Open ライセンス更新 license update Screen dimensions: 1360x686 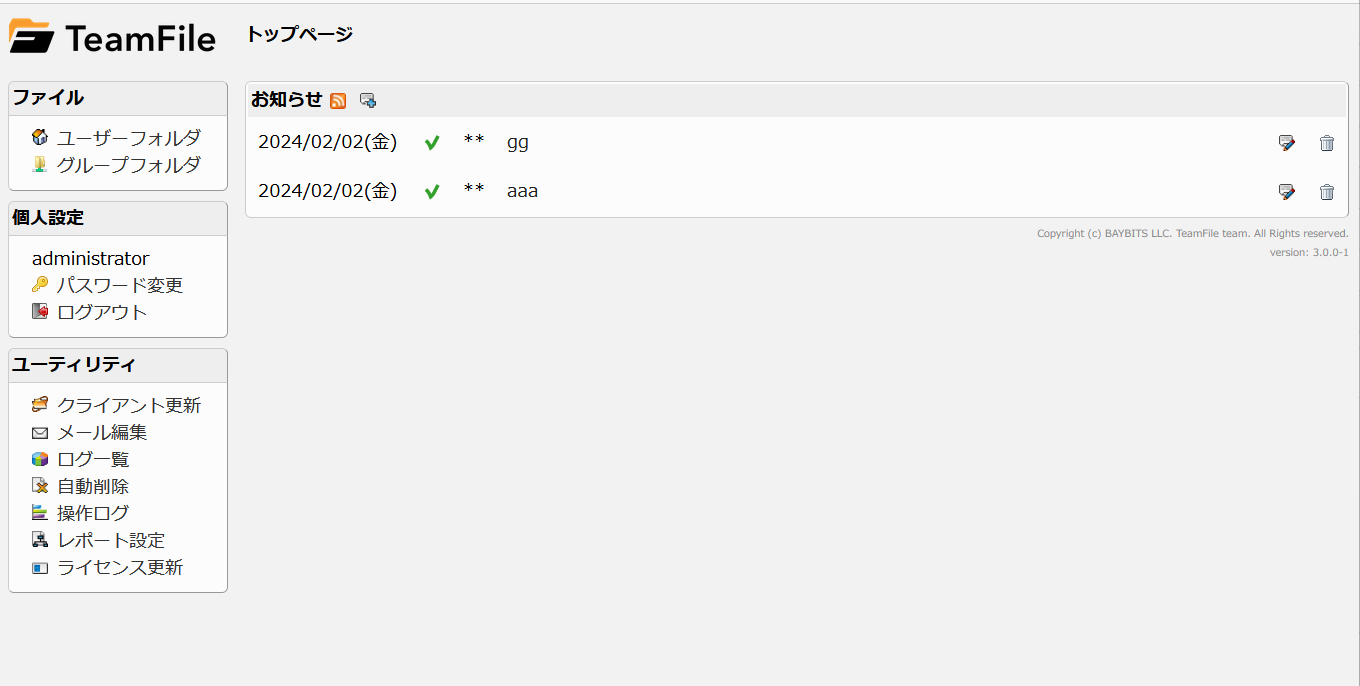tap(120, 567)
